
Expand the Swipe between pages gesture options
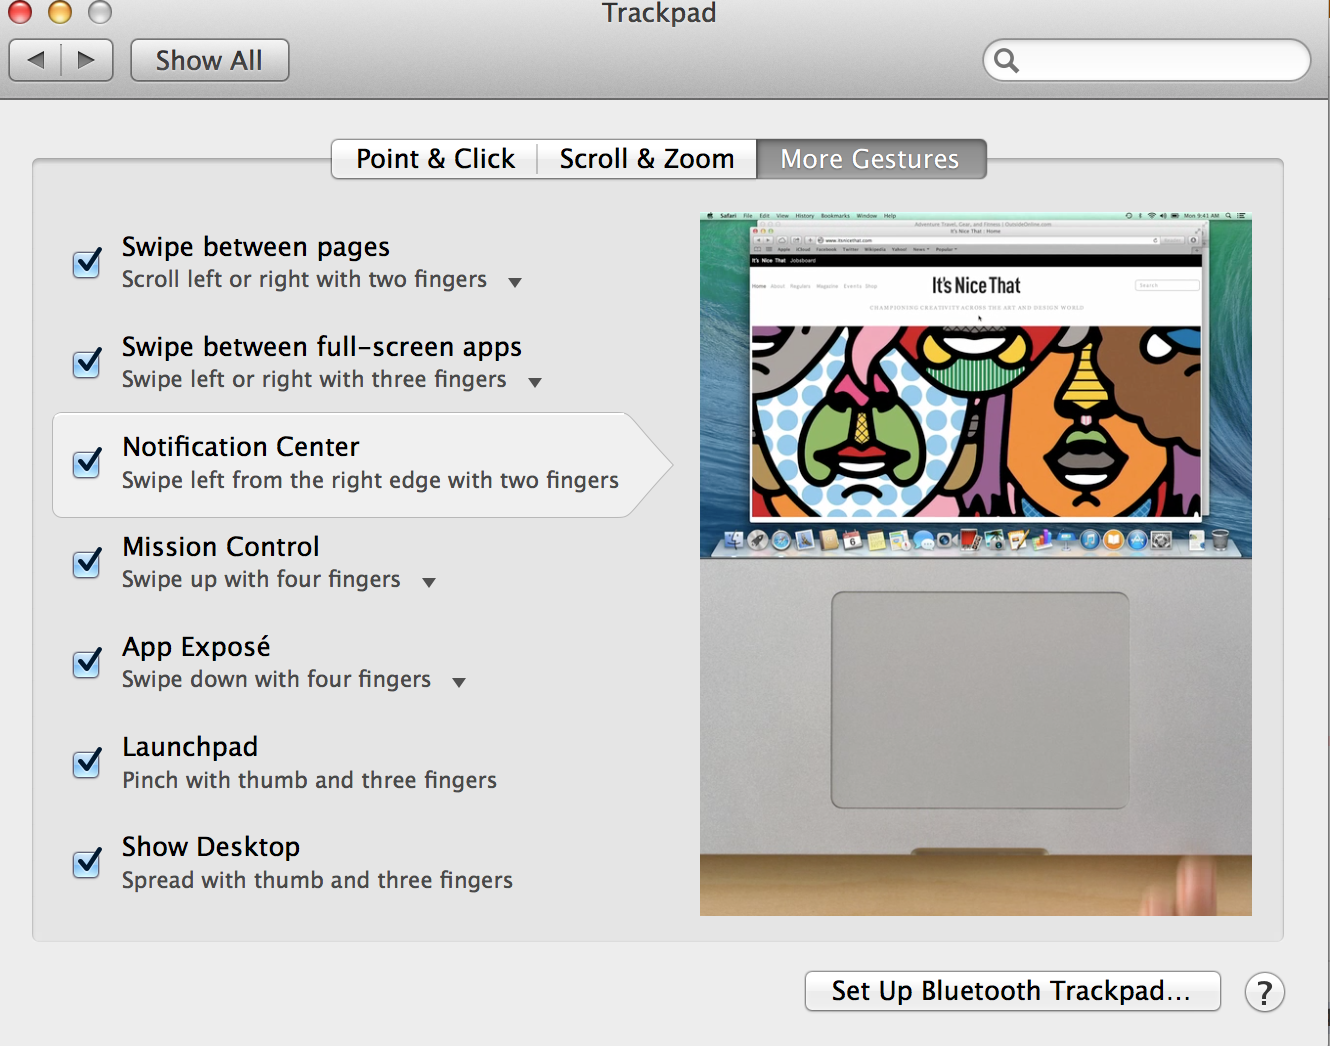515,282
